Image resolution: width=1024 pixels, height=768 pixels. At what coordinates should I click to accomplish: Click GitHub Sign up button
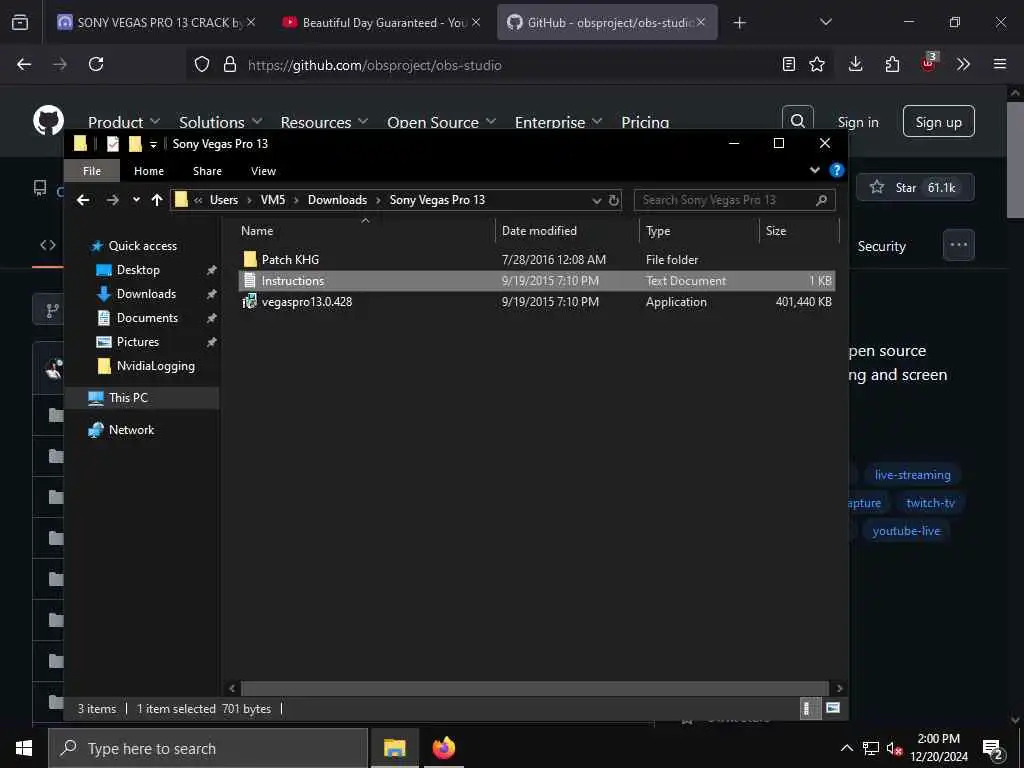click(x=938, y=121)
